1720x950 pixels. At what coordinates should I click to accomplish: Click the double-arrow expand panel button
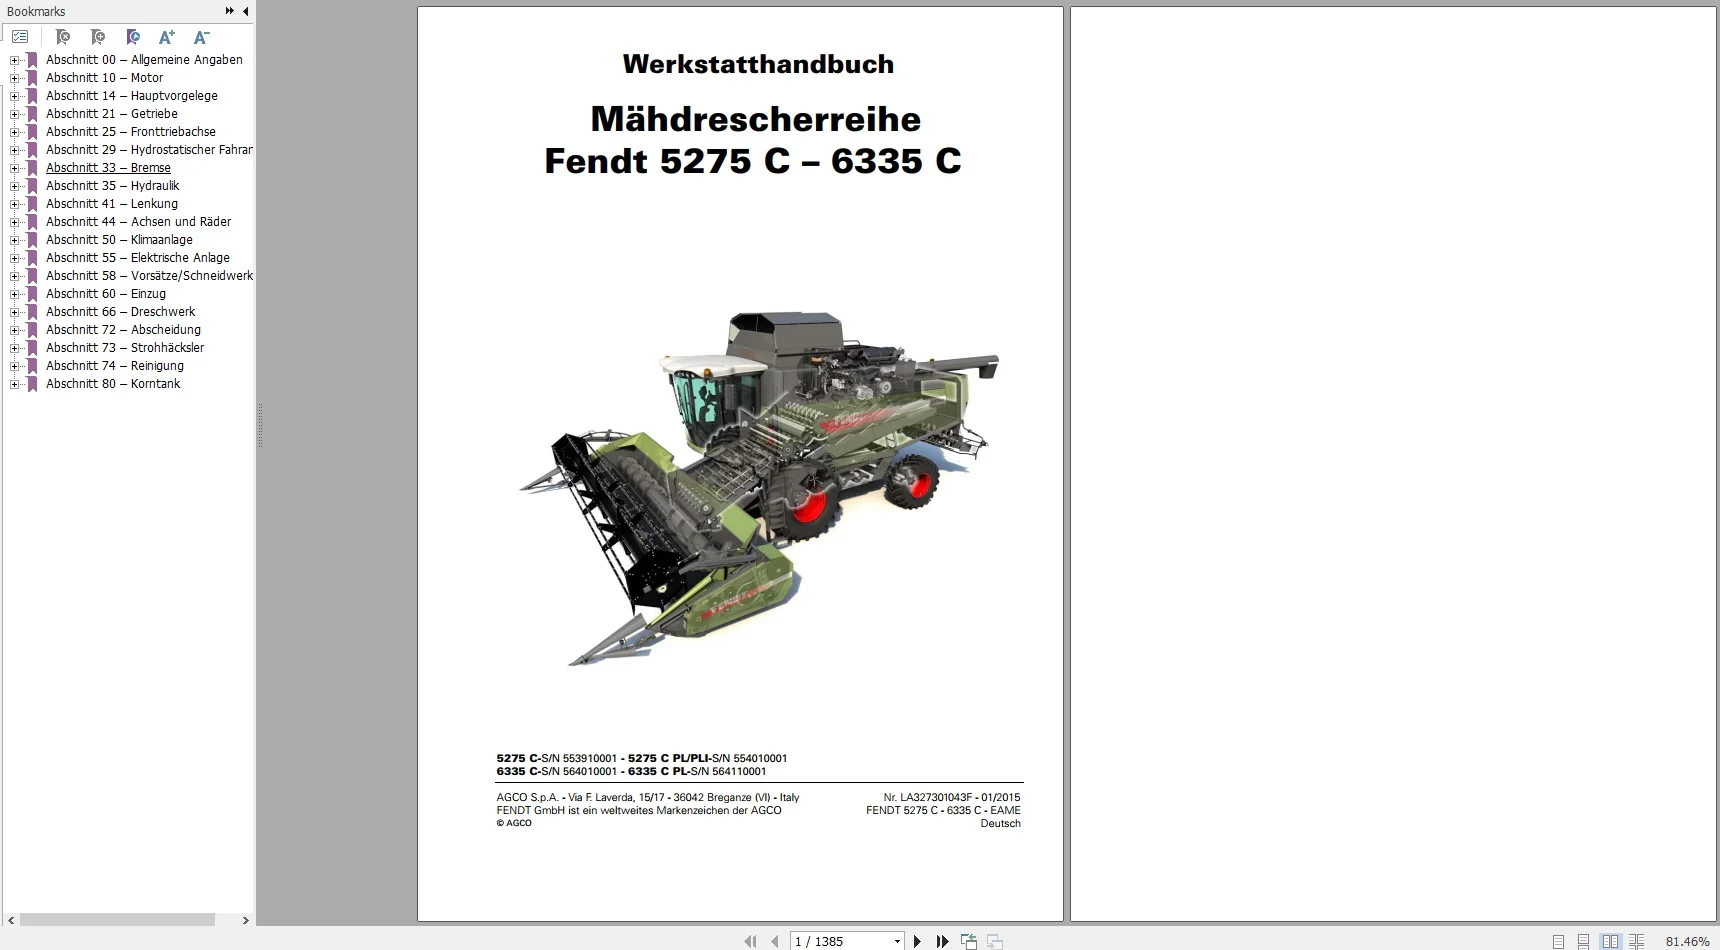[230, 11]
